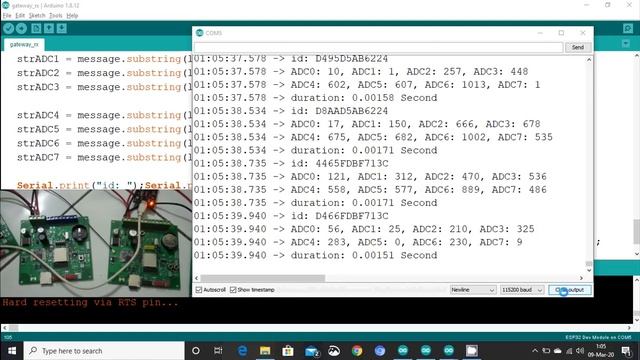This screenshot has width=640, height=360.
Task: Toggle the Autoscroll checkbox
Action: pyautogui.click(x=199, y=290)
